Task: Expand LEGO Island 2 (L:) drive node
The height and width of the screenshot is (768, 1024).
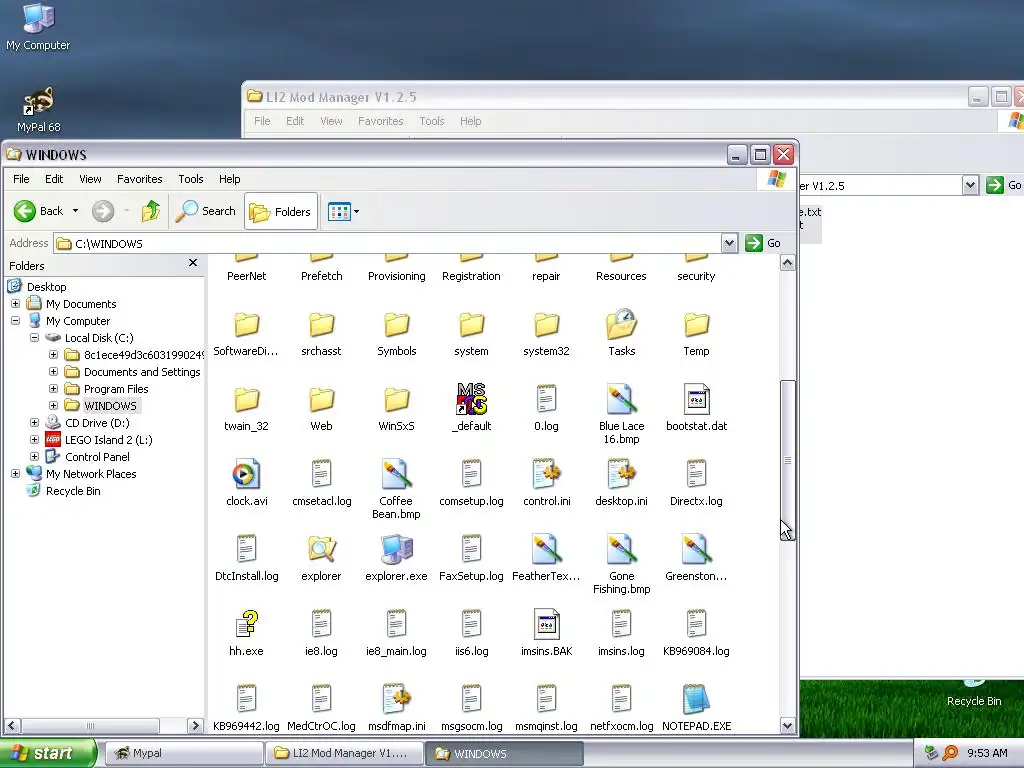Action: tap(35, 440)
